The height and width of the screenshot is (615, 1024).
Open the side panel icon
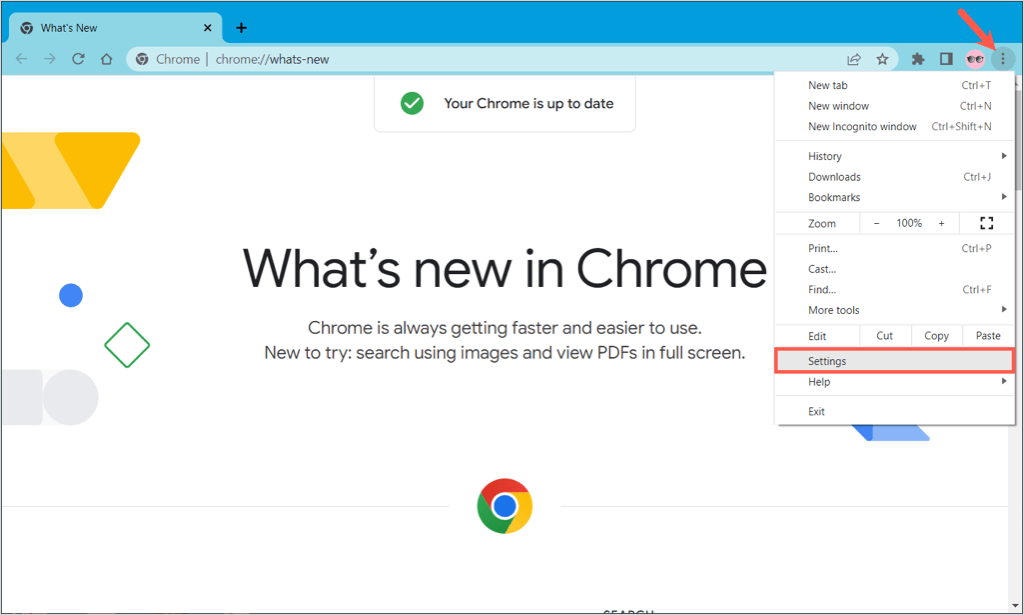pos(946,59)
